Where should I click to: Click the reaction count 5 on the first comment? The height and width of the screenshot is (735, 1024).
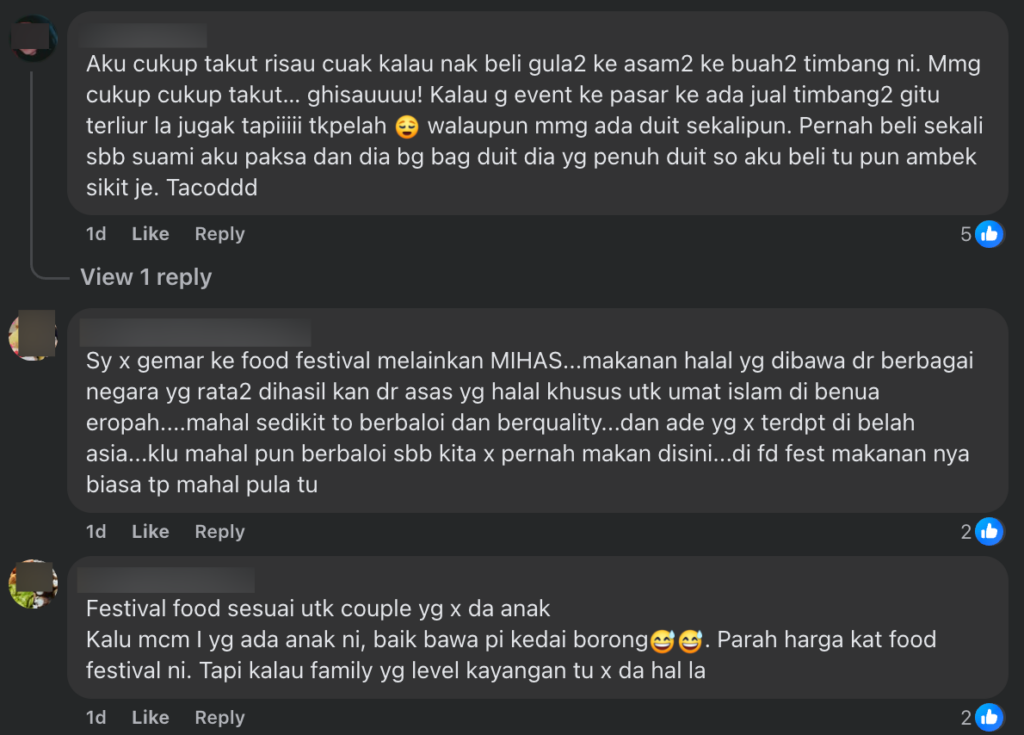tap(966, 234)
